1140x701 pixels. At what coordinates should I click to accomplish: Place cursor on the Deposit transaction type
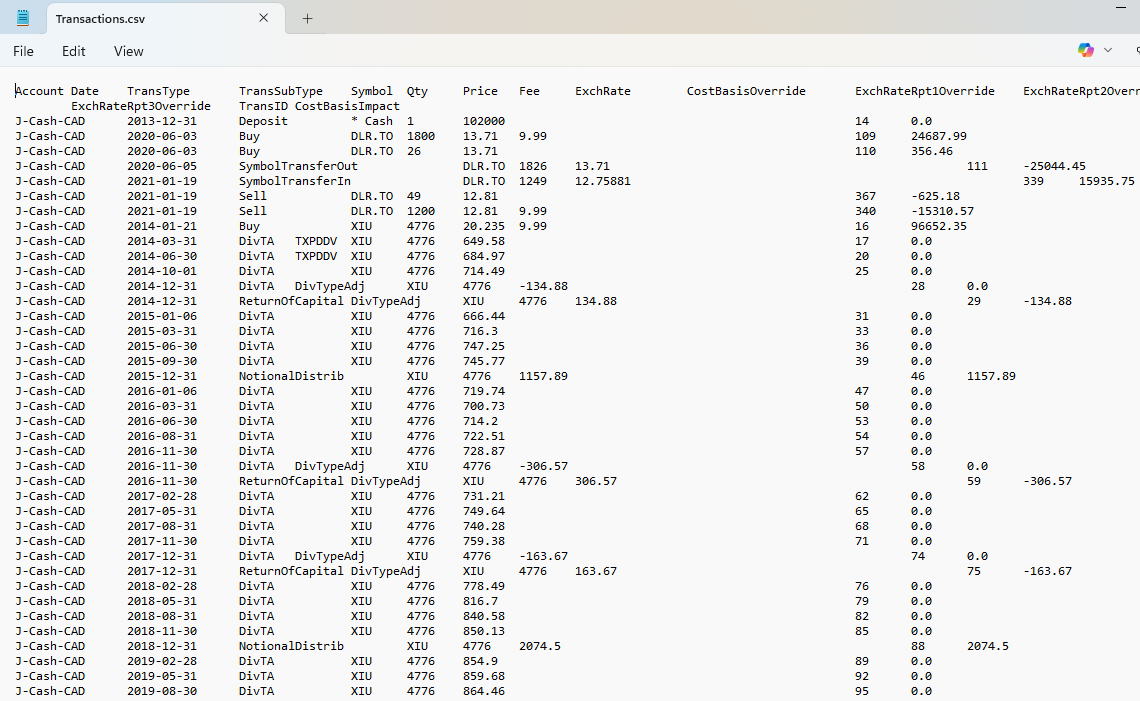click(x=263, y=121)
